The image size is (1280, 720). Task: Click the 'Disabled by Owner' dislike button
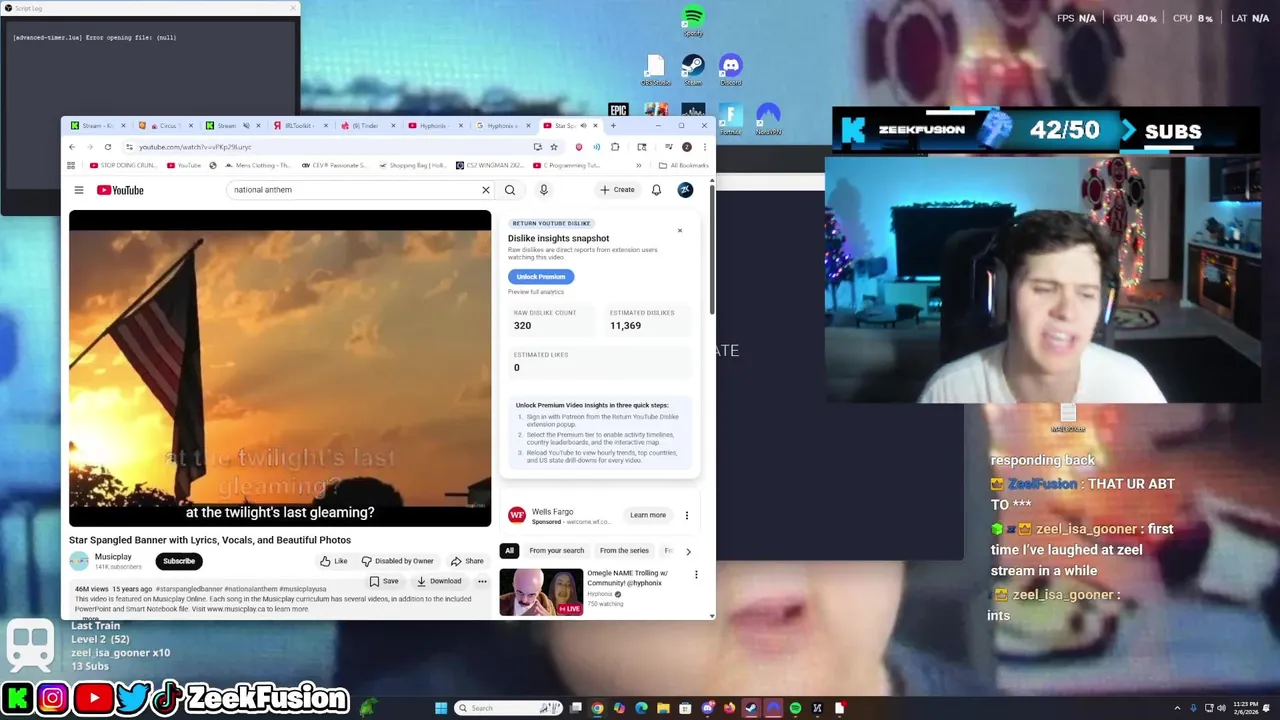[398, 561]
